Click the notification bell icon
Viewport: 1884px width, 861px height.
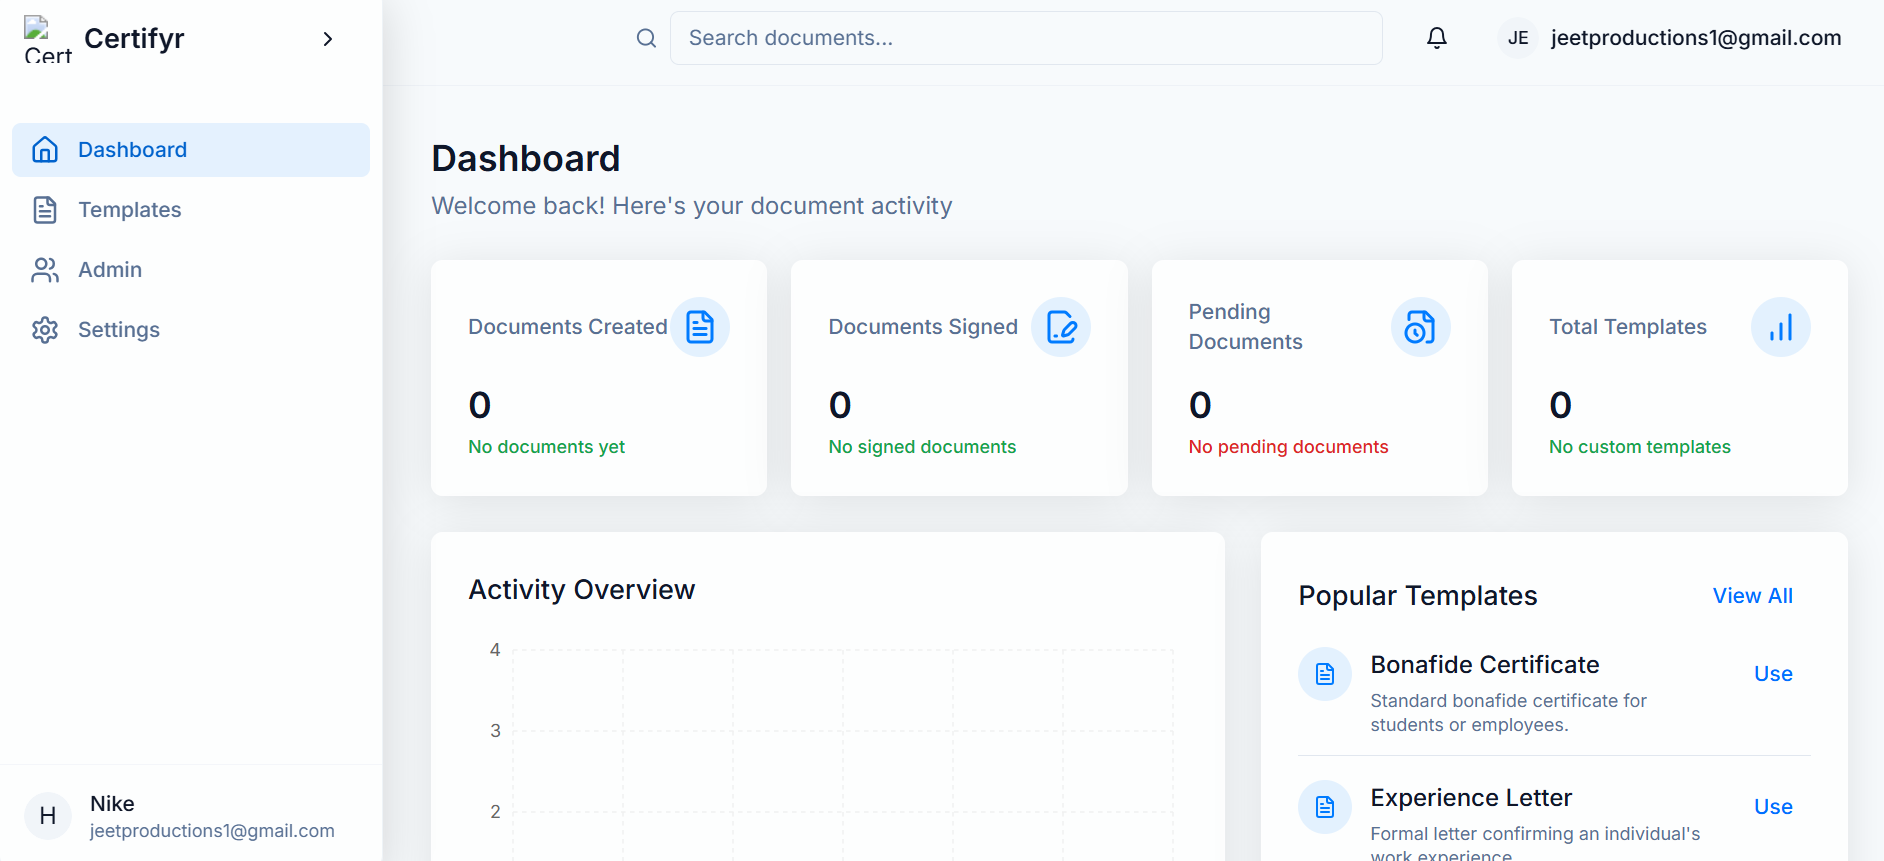click(1436, 38)
